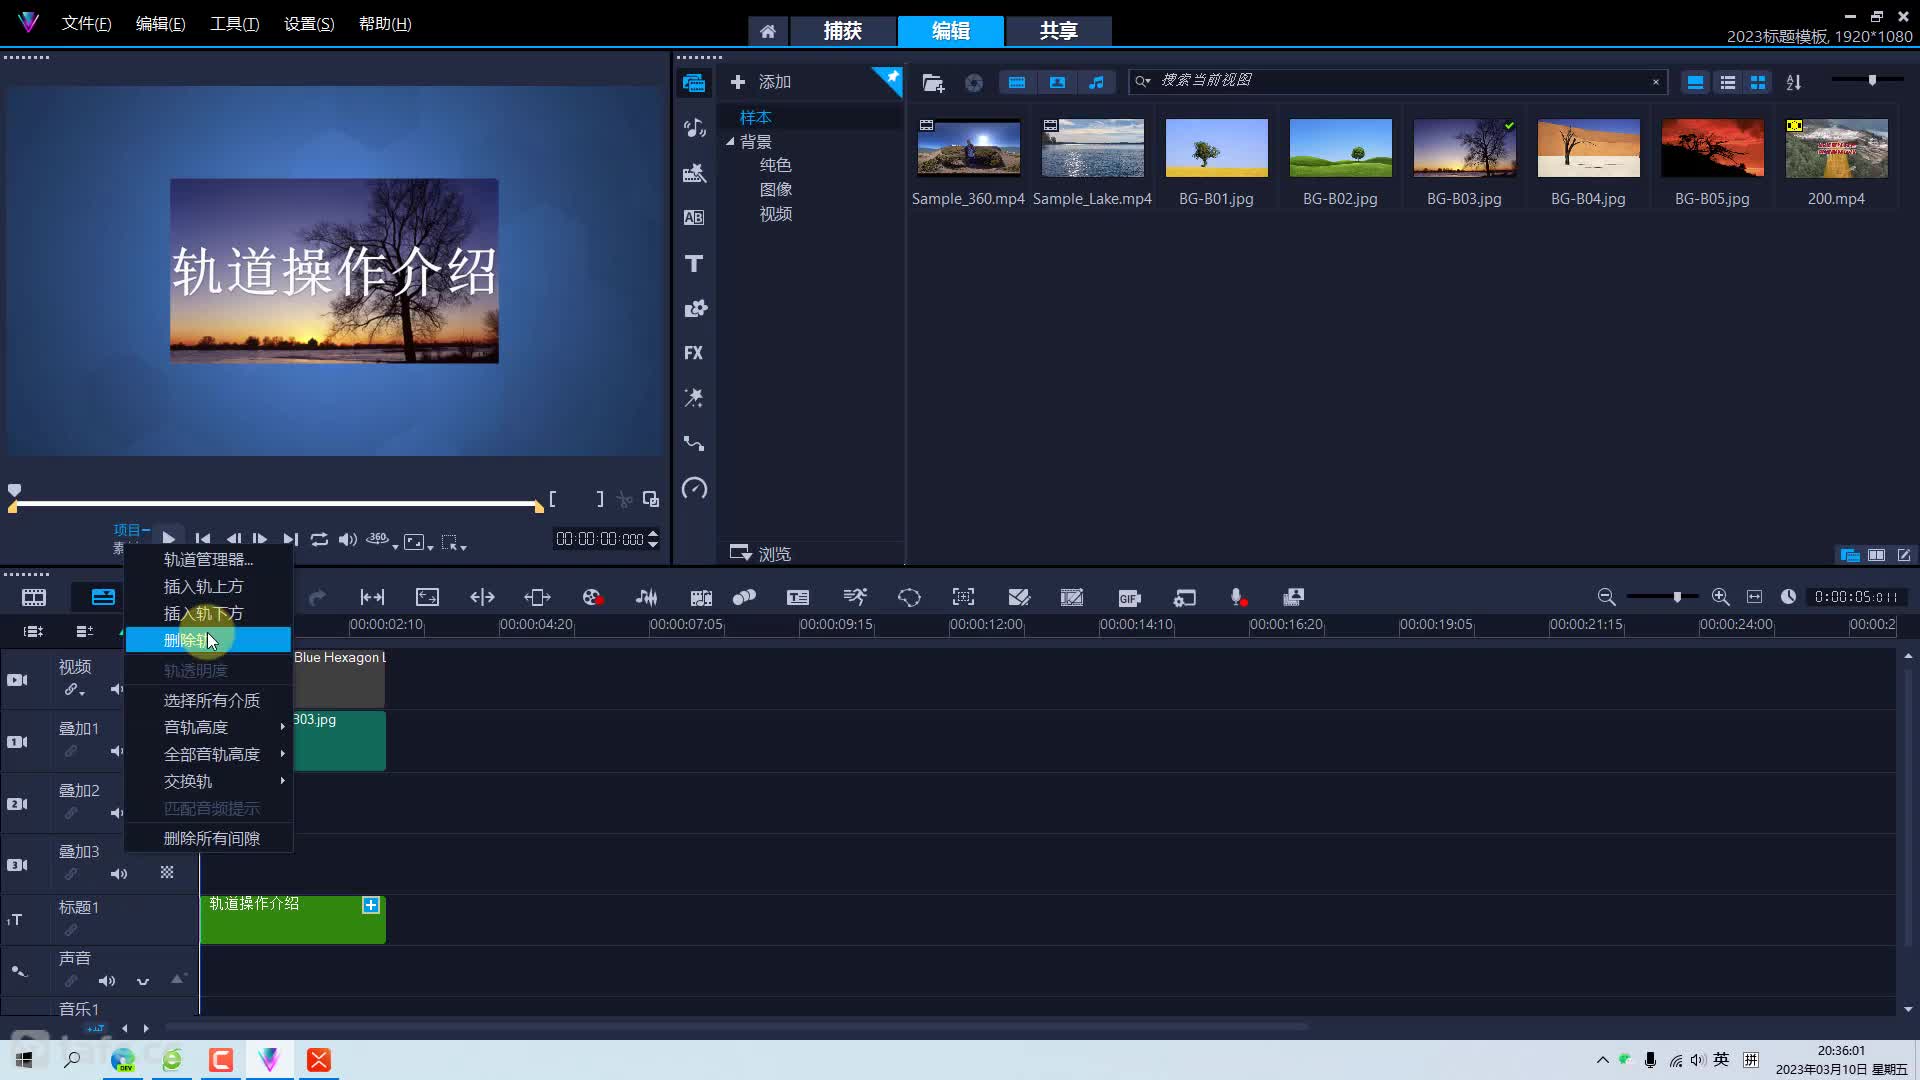Toggle repeat playback loop
1920x1080 pixels.
(x=319, y=540)
